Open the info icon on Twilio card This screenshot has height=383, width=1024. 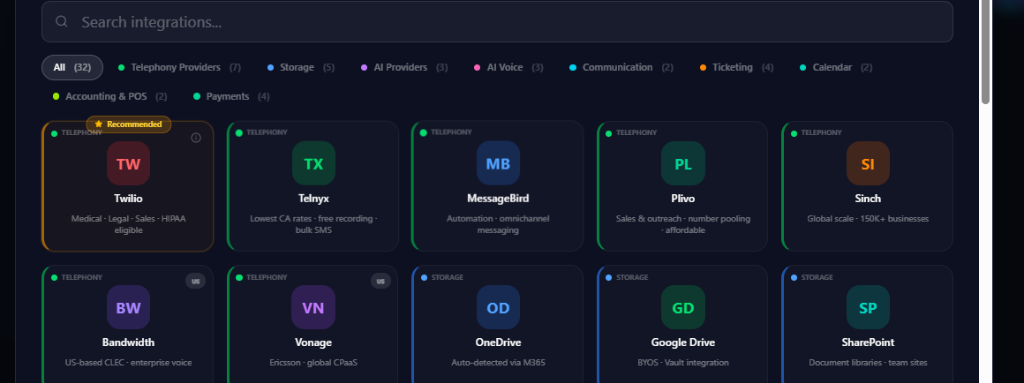point(196,138)
